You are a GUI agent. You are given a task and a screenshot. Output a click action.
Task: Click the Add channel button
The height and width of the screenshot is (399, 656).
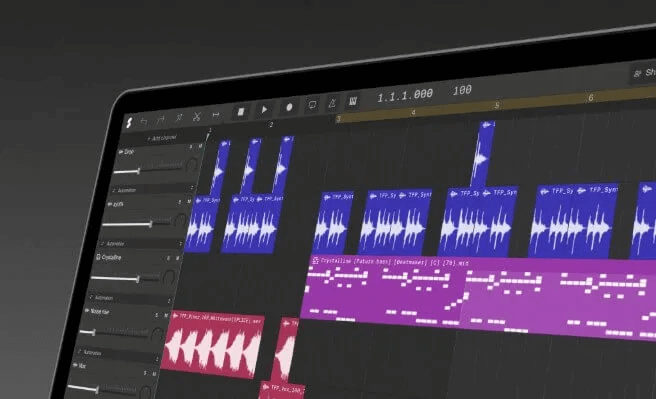(x=161, y=138)
